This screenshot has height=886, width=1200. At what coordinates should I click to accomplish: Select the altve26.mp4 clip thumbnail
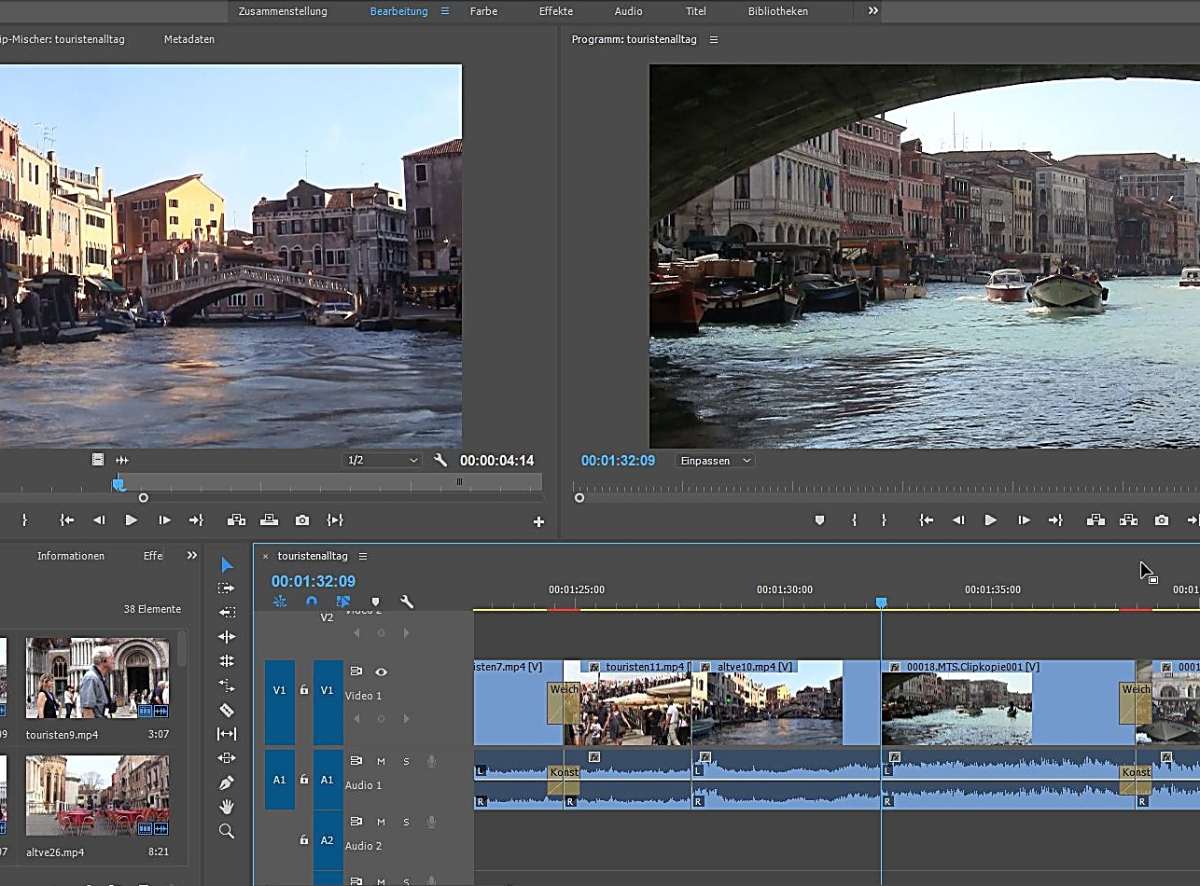[96, 795]
